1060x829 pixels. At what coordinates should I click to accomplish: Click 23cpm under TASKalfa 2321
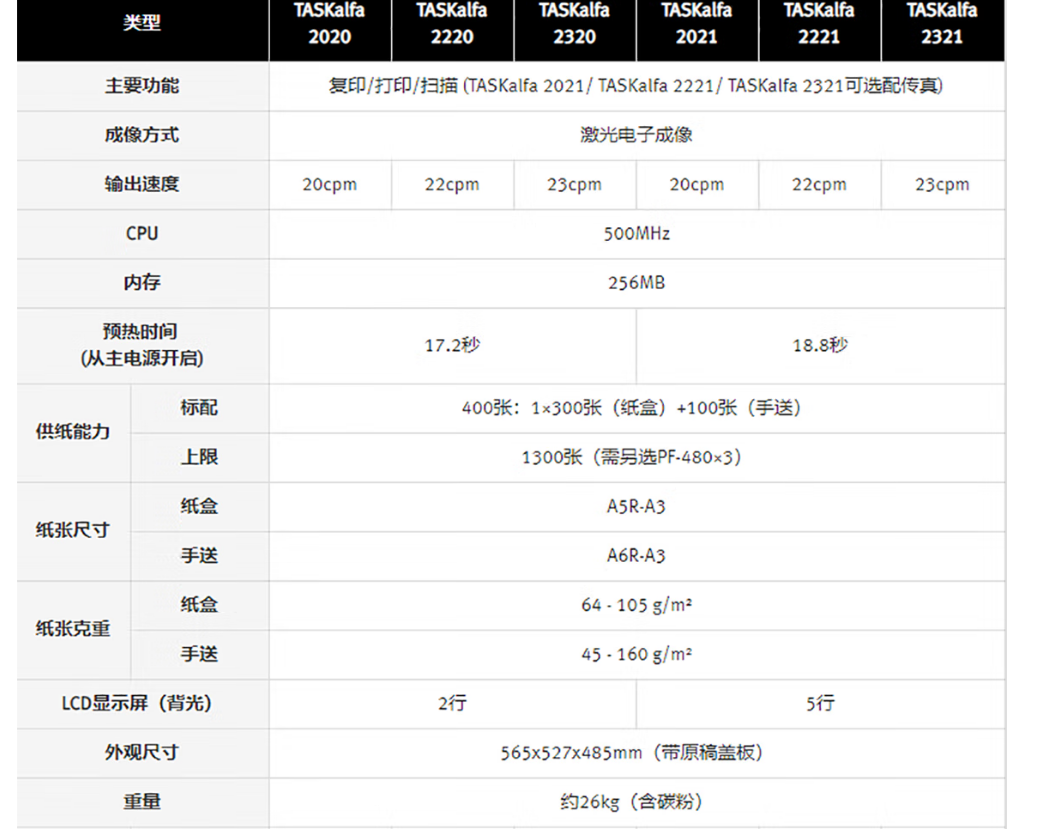pyautogui.click(x=942, y=185)
